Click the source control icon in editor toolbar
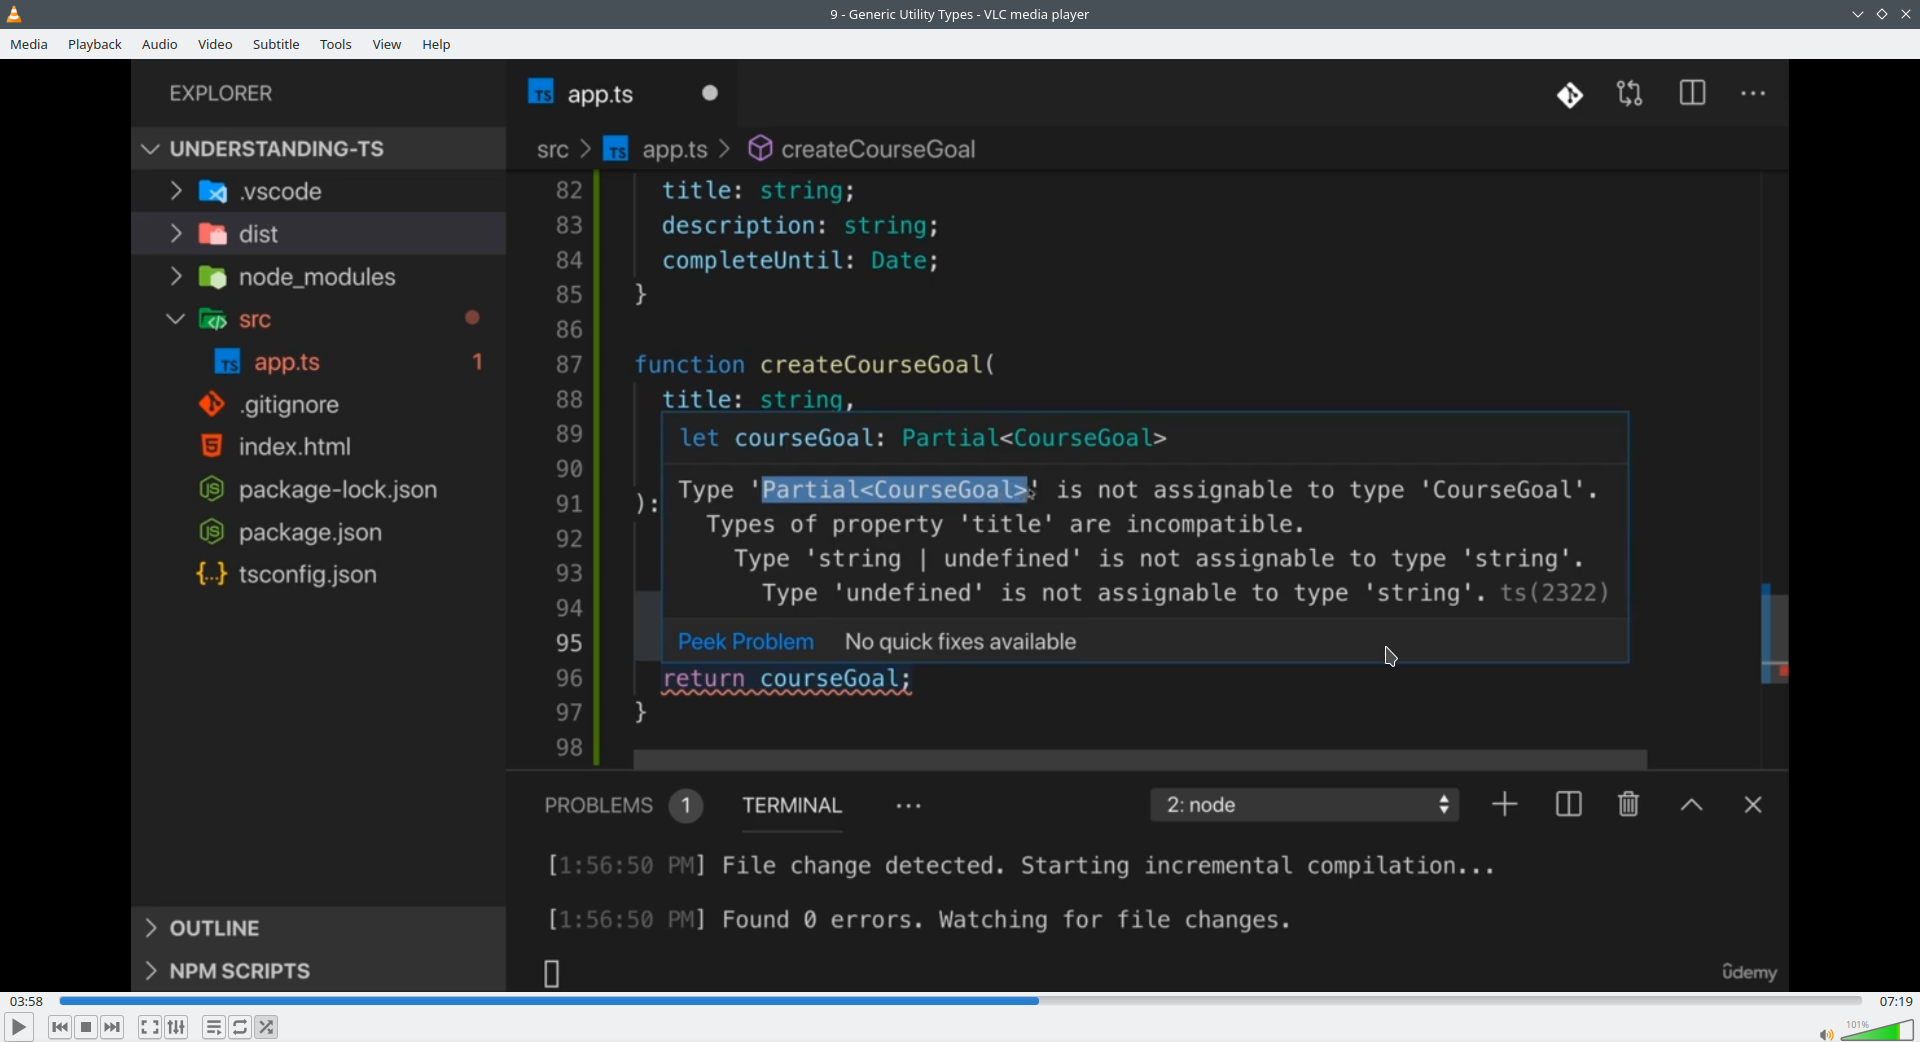Viewport: 1920px width, 1042px height. pyautogui.click(x=1570, y=95)
